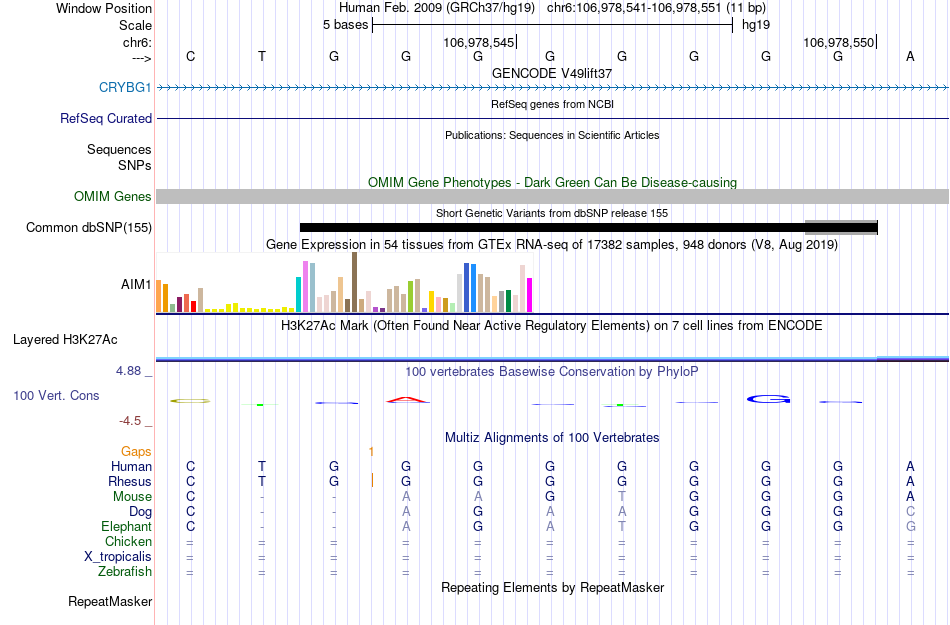
Task: Click the Zebrafish species label
Action: [125, 571]
